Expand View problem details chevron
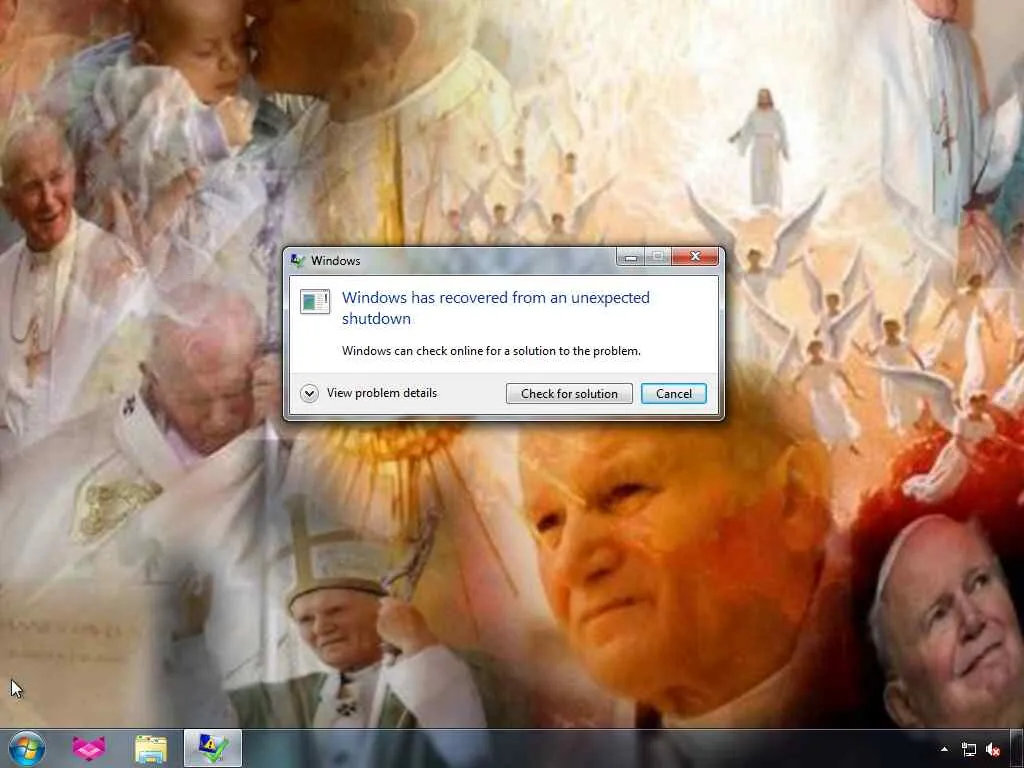This screenshot has height=768, width=1024. (x=309, y=393)
